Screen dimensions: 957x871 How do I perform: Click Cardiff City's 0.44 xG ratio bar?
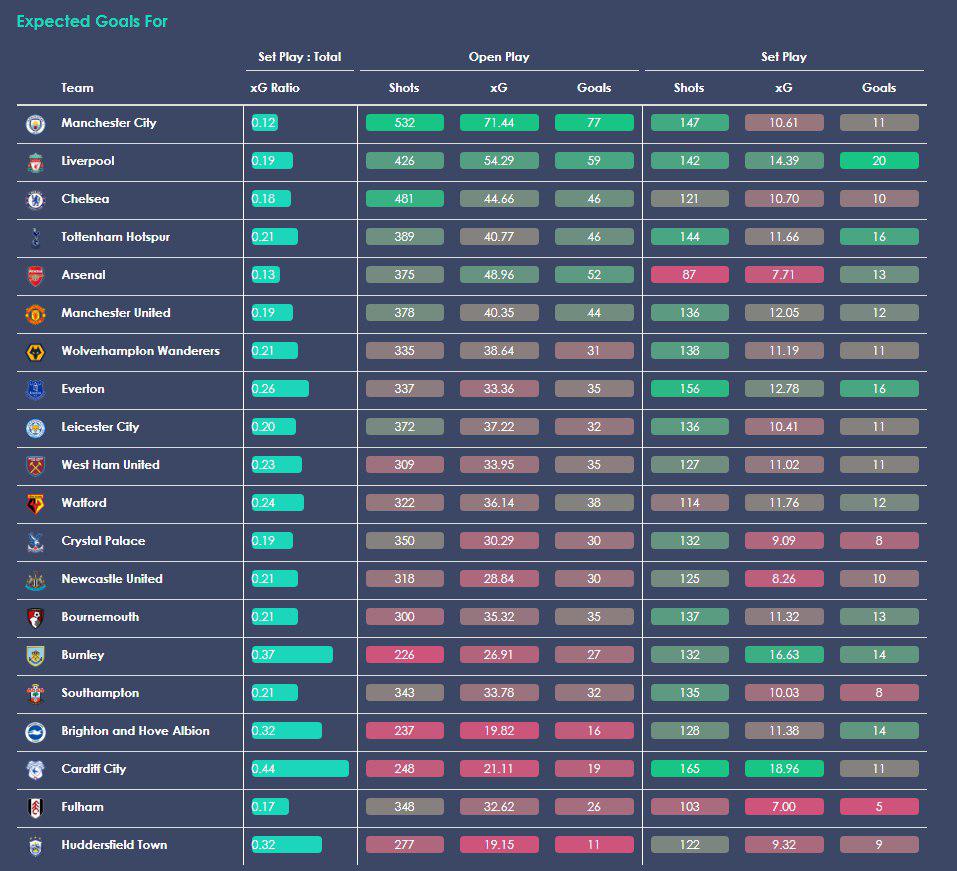[x=300, y=768]
